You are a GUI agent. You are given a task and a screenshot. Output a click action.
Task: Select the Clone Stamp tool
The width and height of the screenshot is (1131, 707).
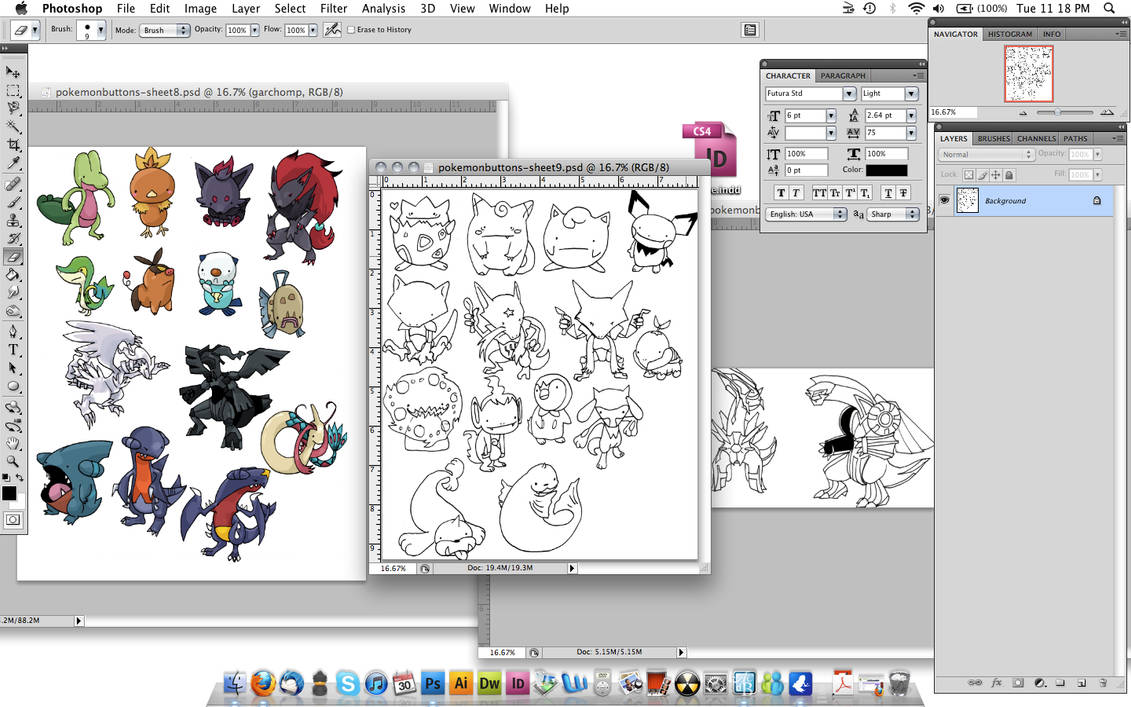point(13,221)
